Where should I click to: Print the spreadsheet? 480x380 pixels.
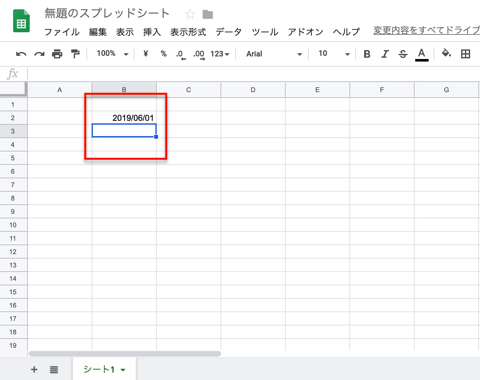(x=57, y=54)
